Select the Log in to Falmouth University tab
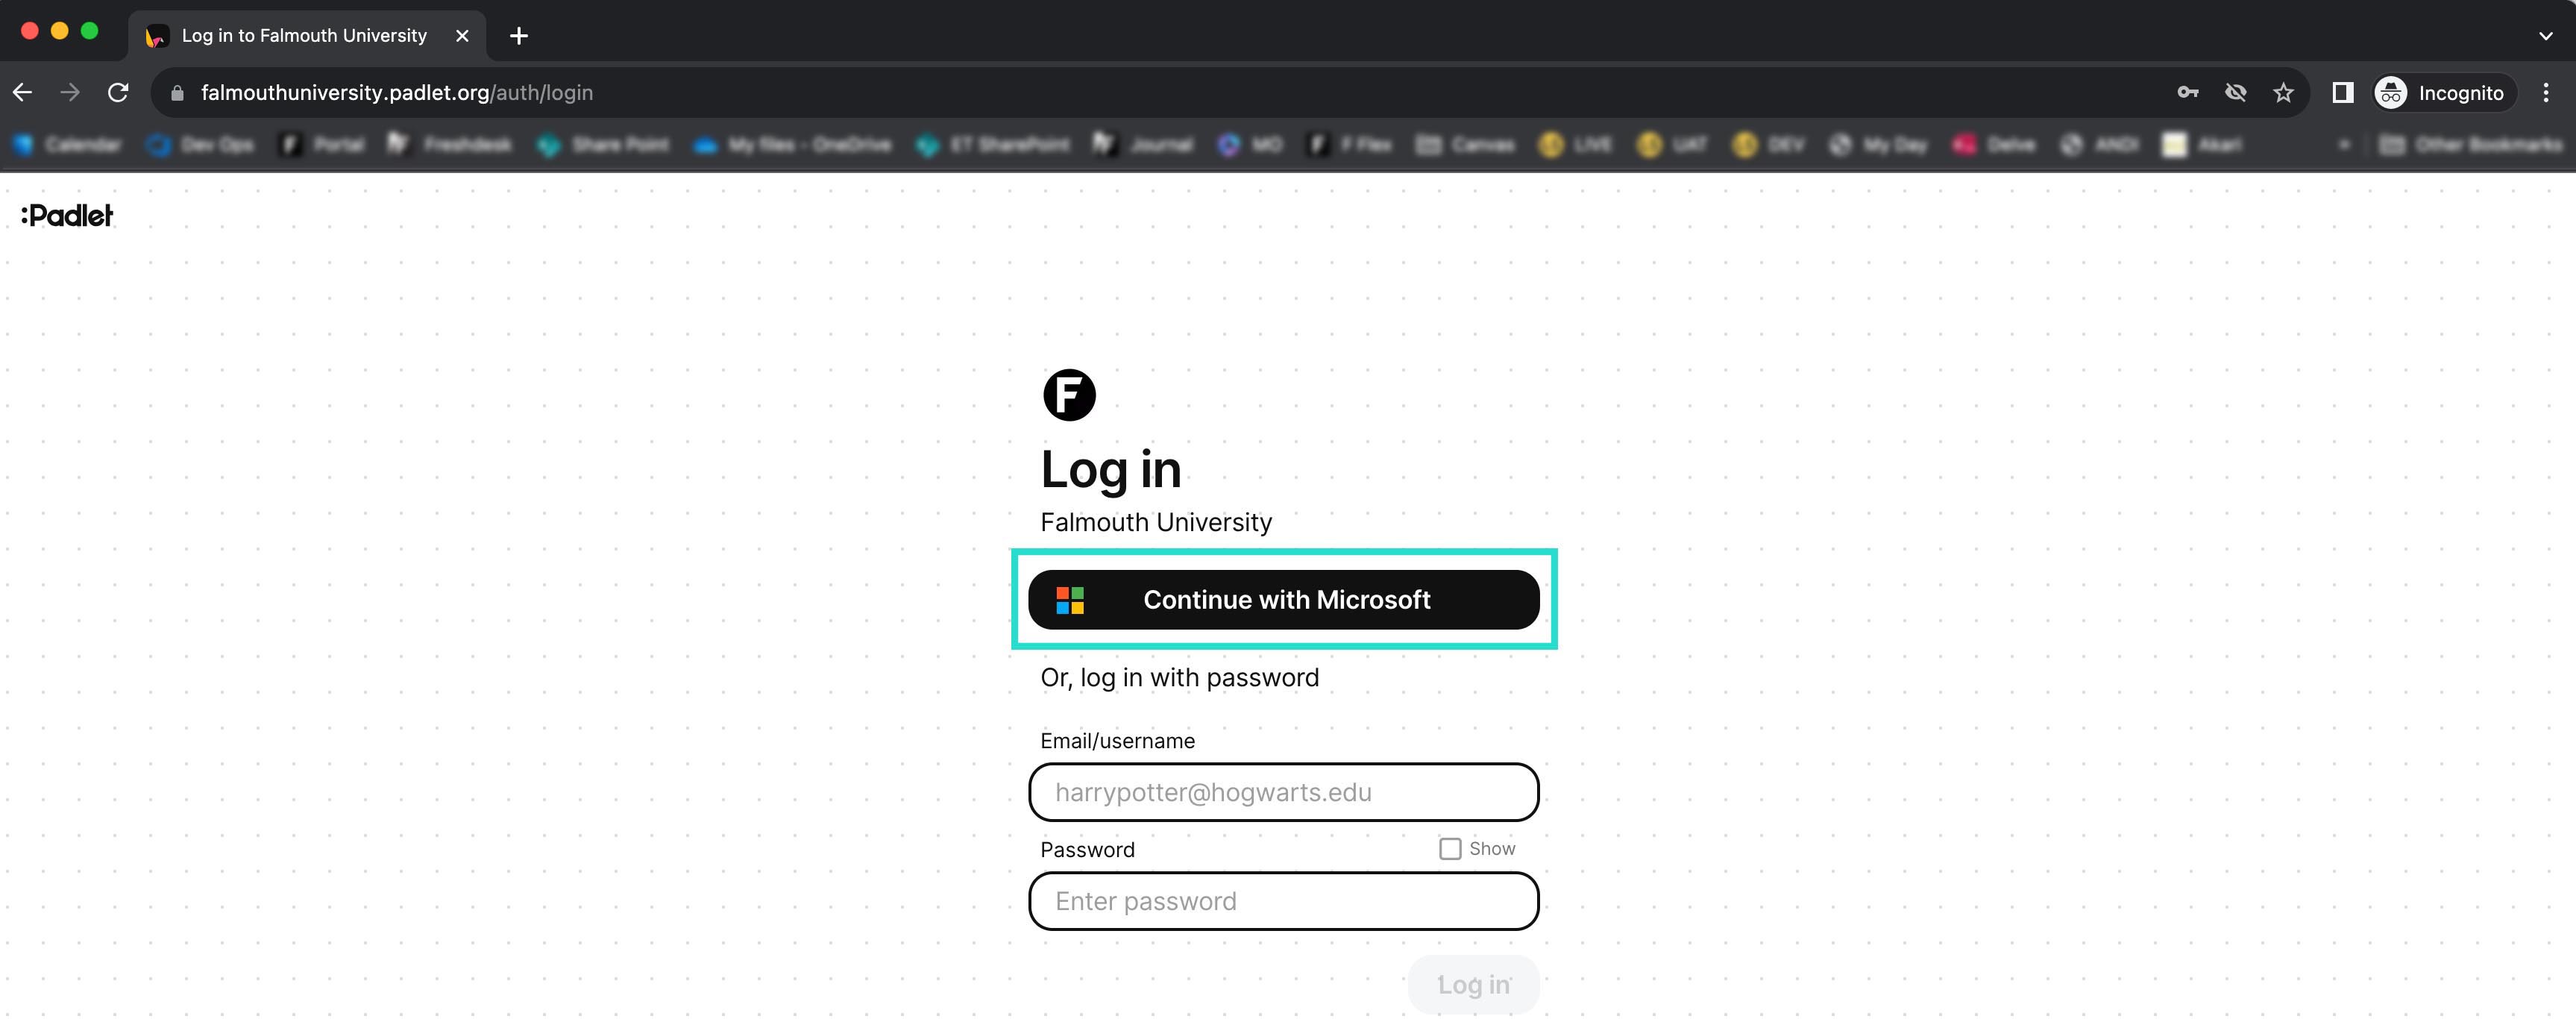This screenshot has height=1019, width=2576. pyautogui.click(x=303, y=36)
